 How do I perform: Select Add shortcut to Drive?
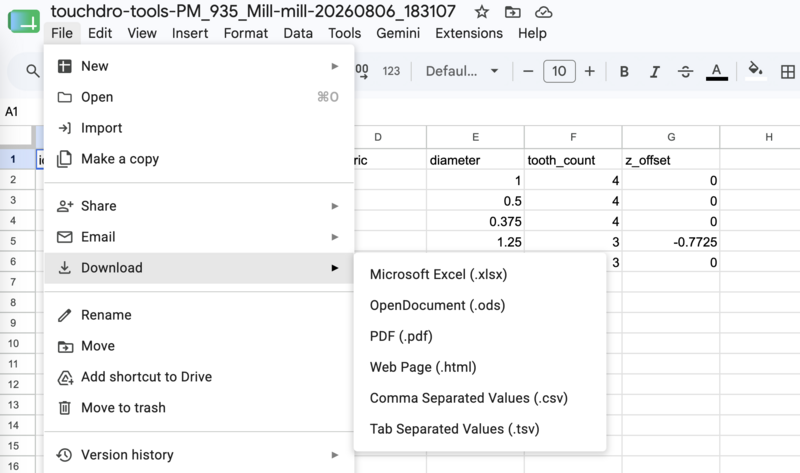point(199,377)
